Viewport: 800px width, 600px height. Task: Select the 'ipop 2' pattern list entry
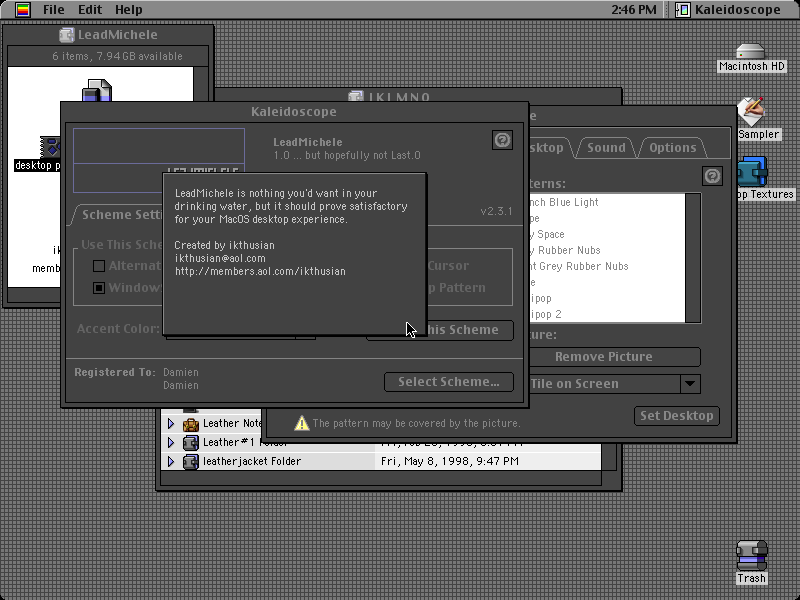coord(545,314)
